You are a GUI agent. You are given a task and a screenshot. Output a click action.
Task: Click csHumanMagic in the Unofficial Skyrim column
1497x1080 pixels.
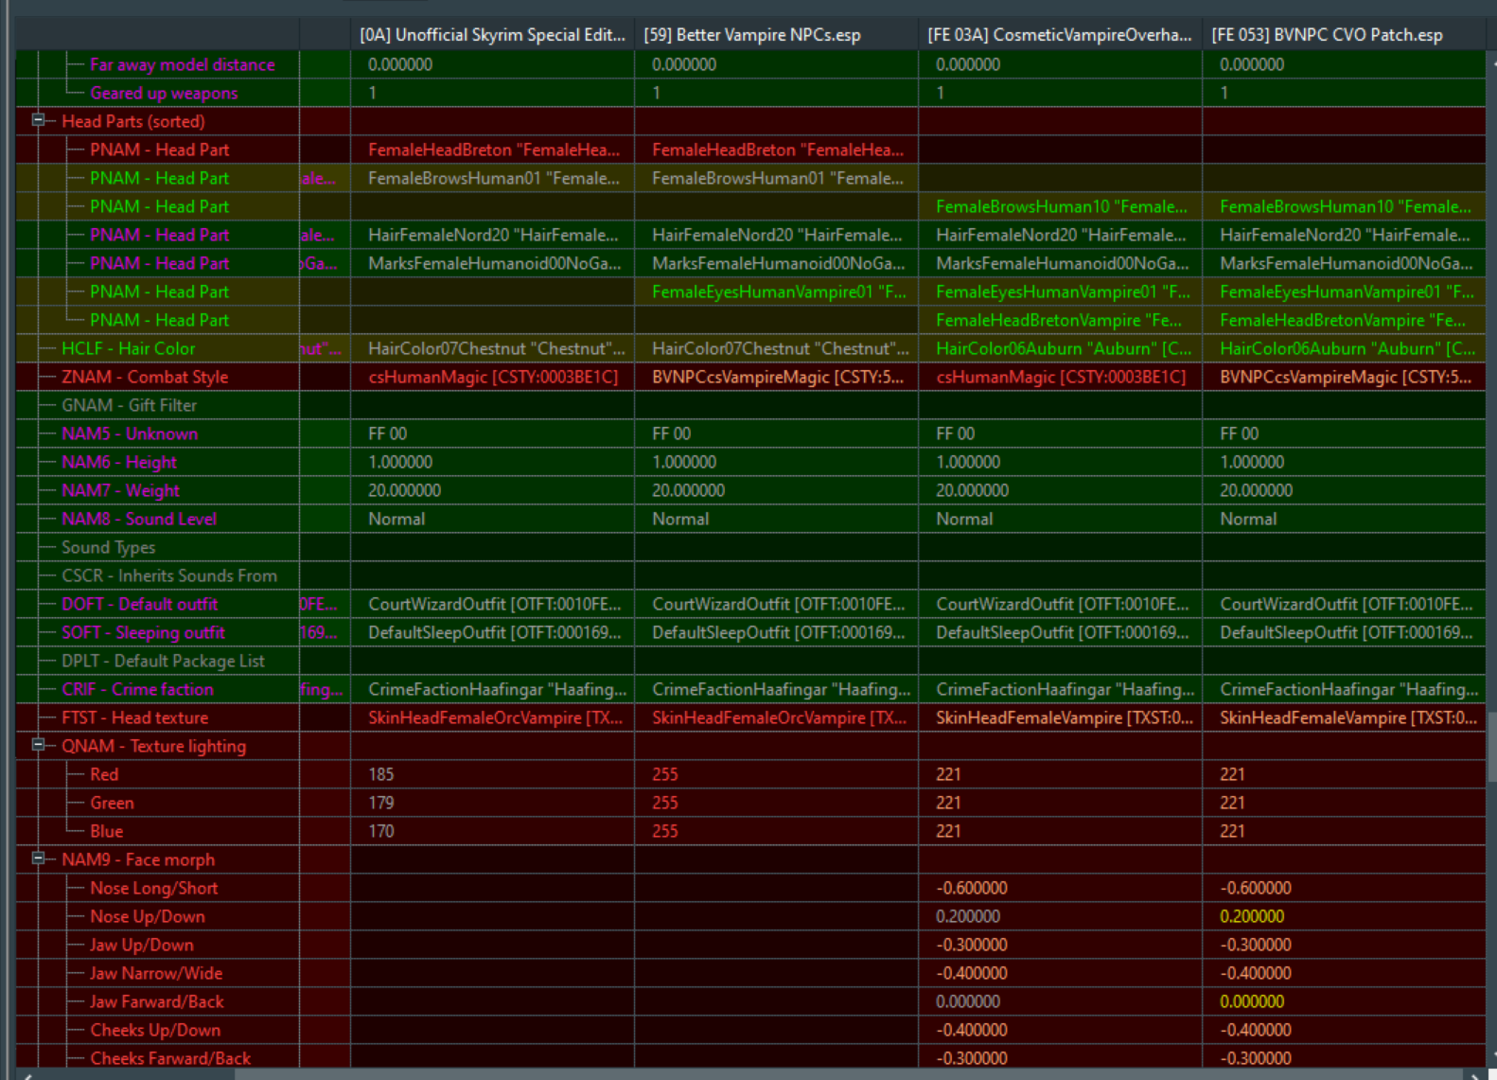493,377
